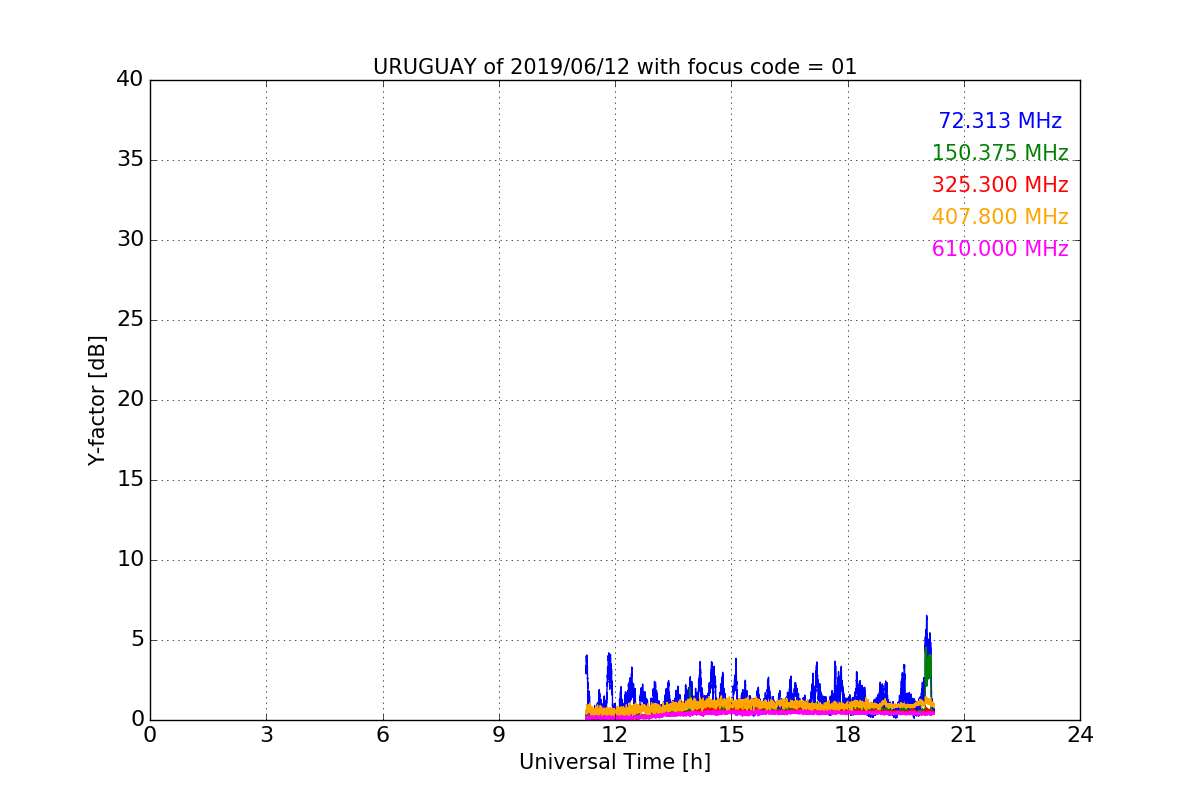Click the 21 tick on the time axis
Viewport: 1200px width, 800px height.
[x=964, y=735]
